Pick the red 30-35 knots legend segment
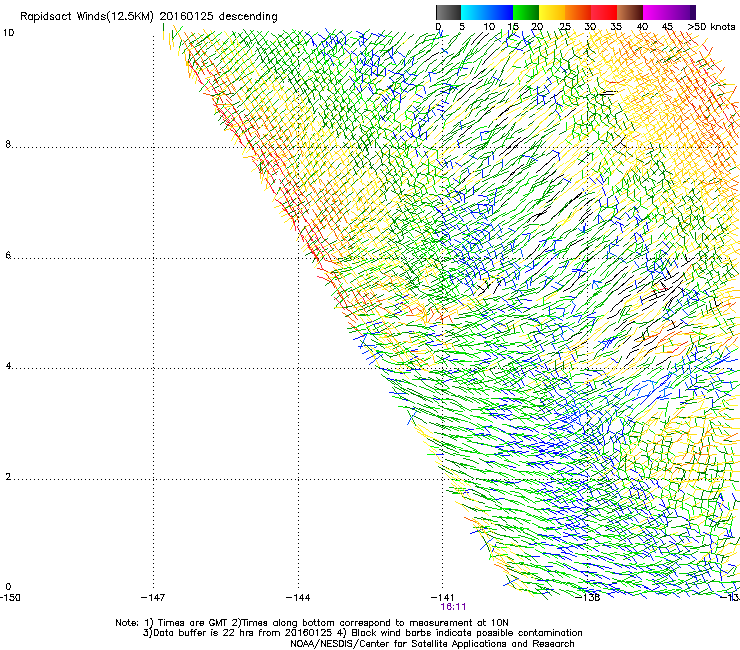Image resolution: width=740 pixels, height=650 pixels. tap(604, 12)
